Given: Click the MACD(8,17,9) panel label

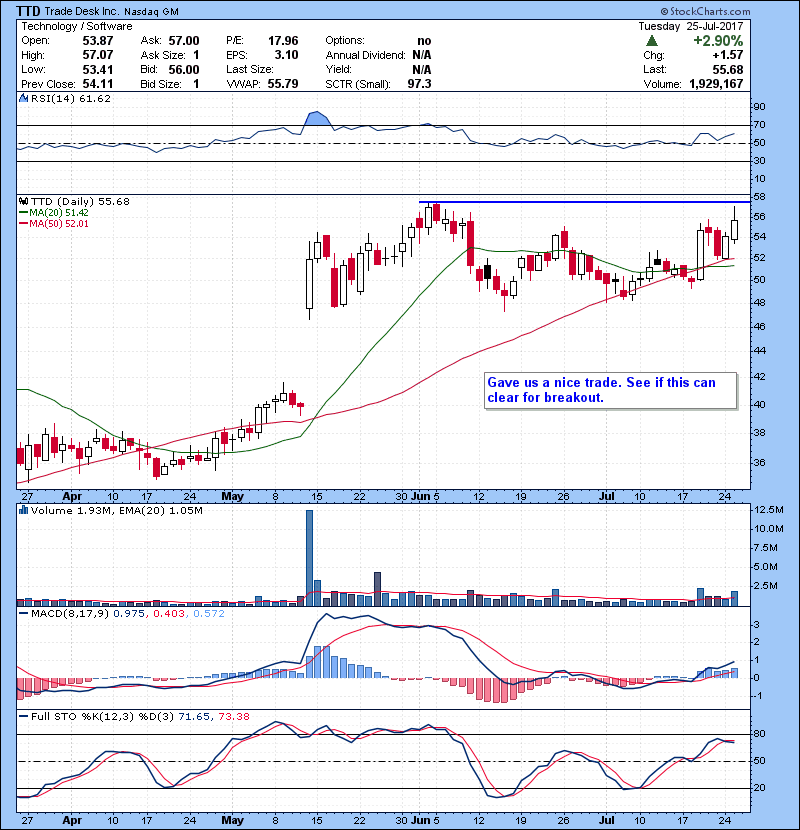Looking at the screenshot, I should (70, 614).
